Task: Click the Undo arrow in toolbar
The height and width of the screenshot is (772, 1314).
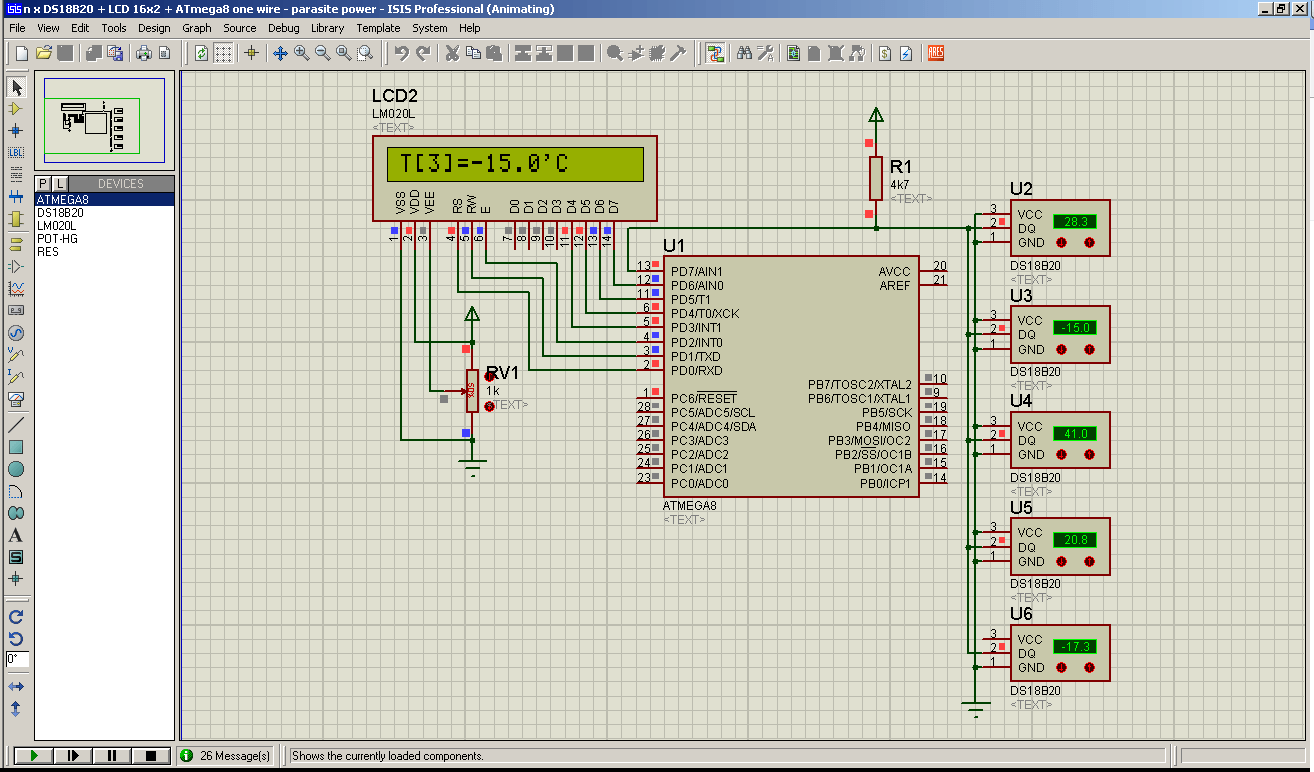Action: coord(401,53)
